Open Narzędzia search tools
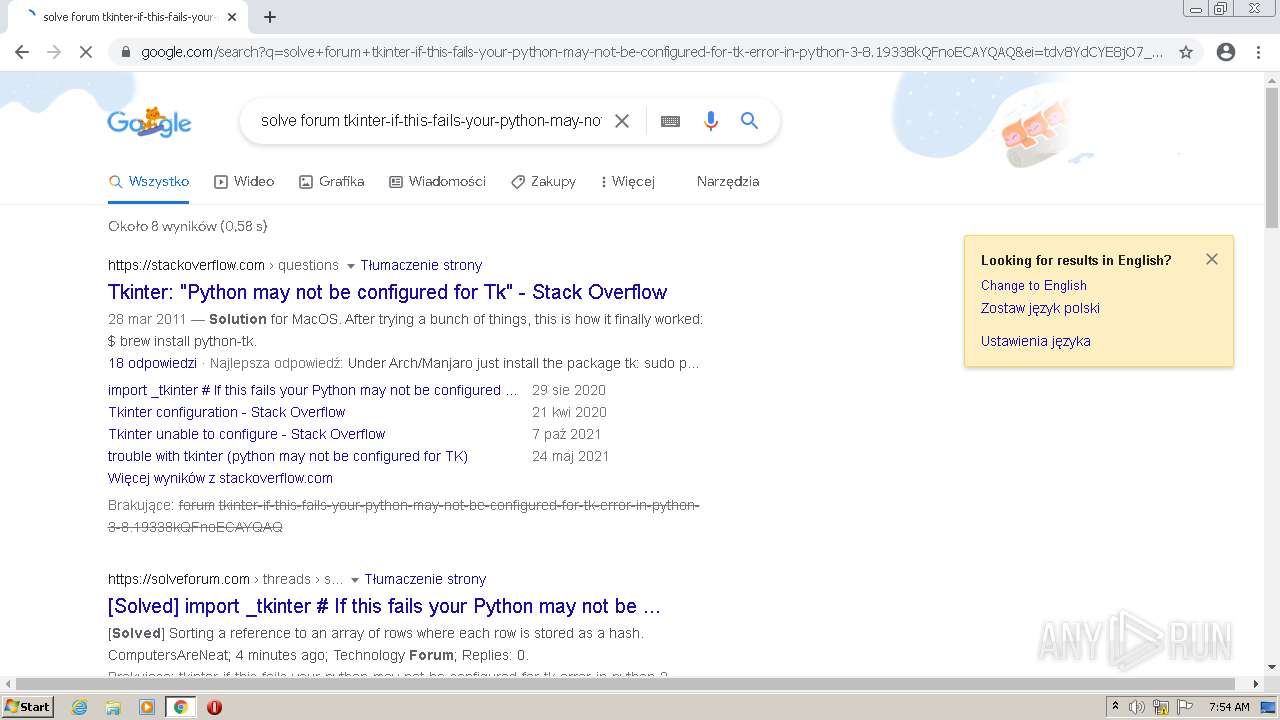Viewport: 1280px width, 720px height. pos(728,181)
